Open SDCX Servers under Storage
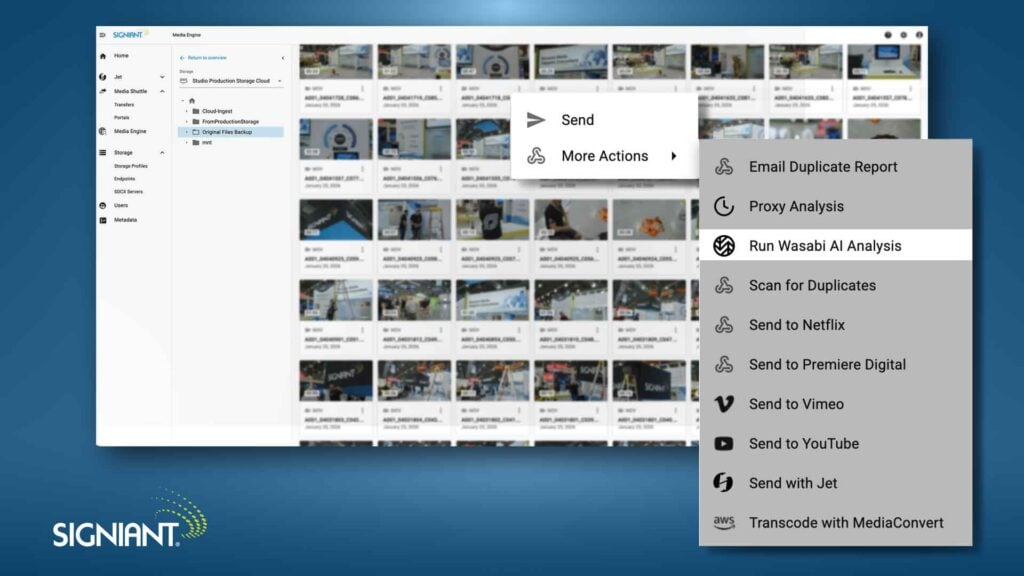1024x576 pixels. pyautogui.click(x=128, y=192)
